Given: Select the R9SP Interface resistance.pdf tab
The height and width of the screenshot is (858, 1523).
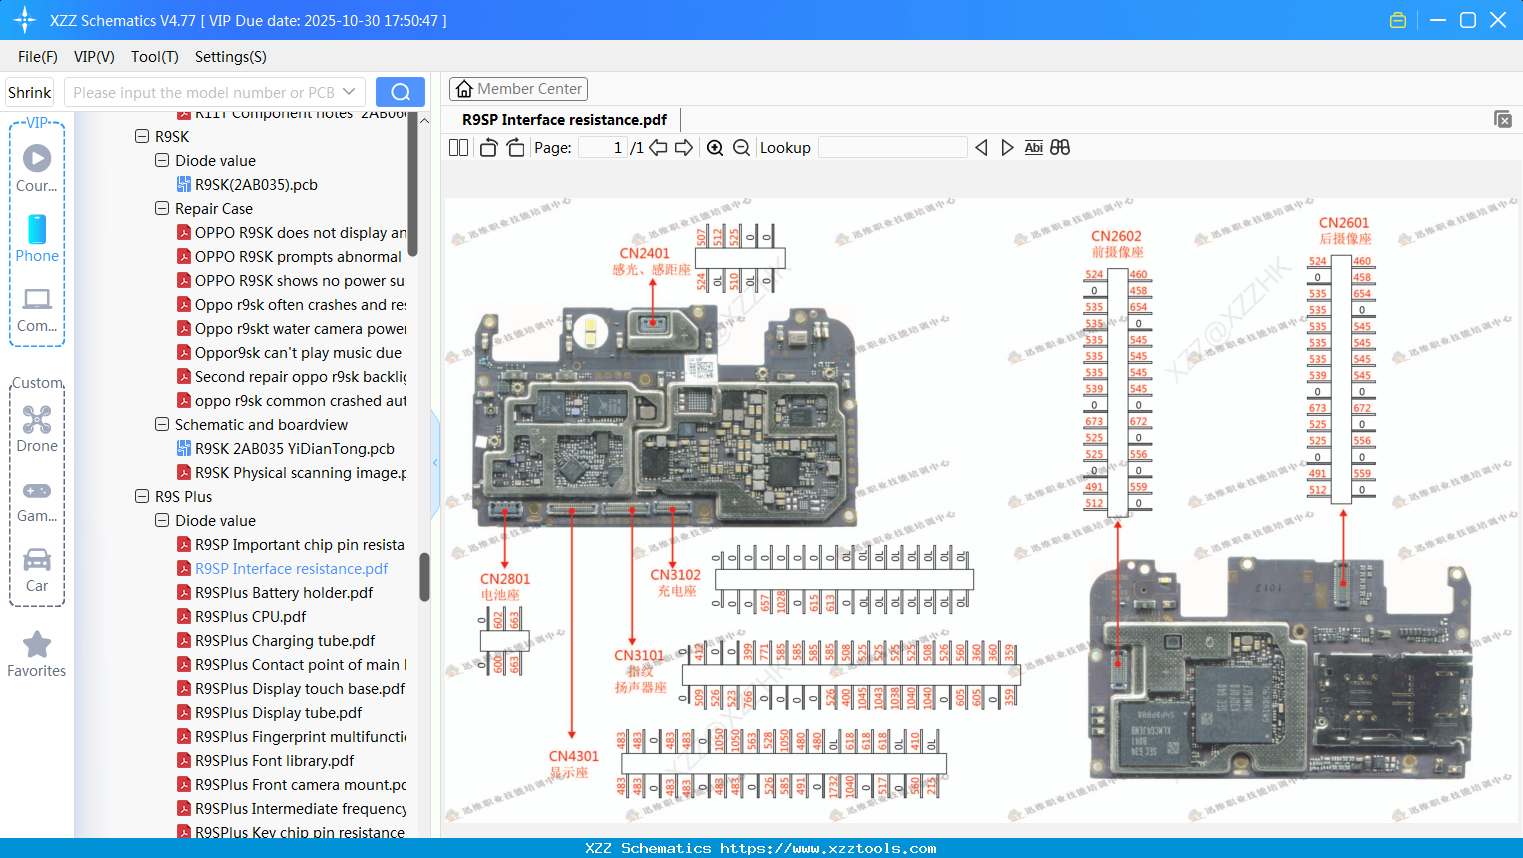Looking at the screenshot, I should coord(564,120).
